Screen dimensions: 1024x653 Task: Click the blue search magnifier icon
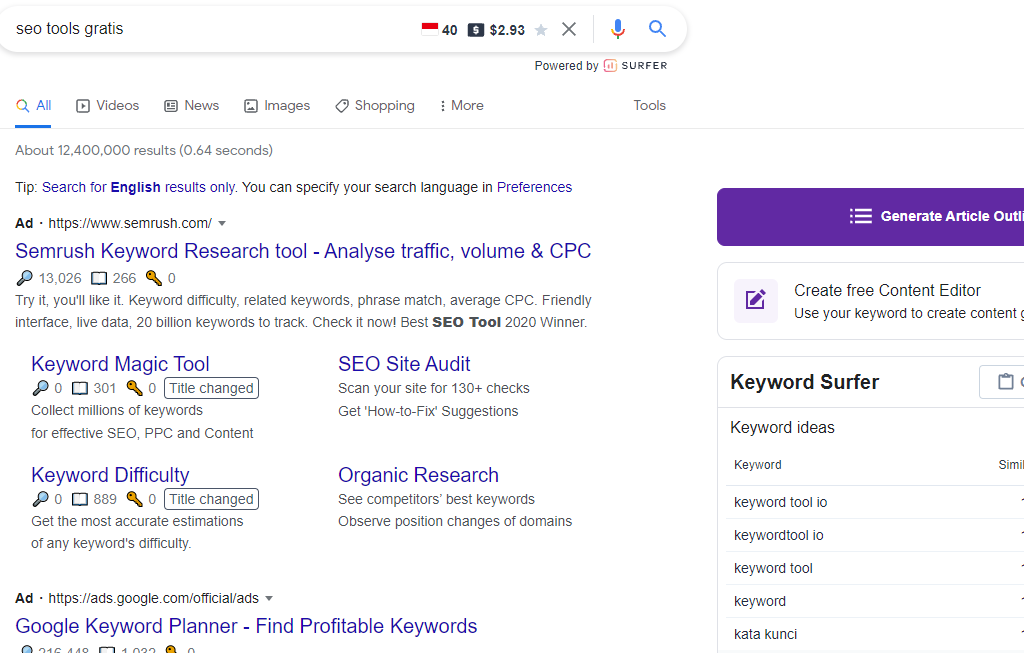pos(657,29)
